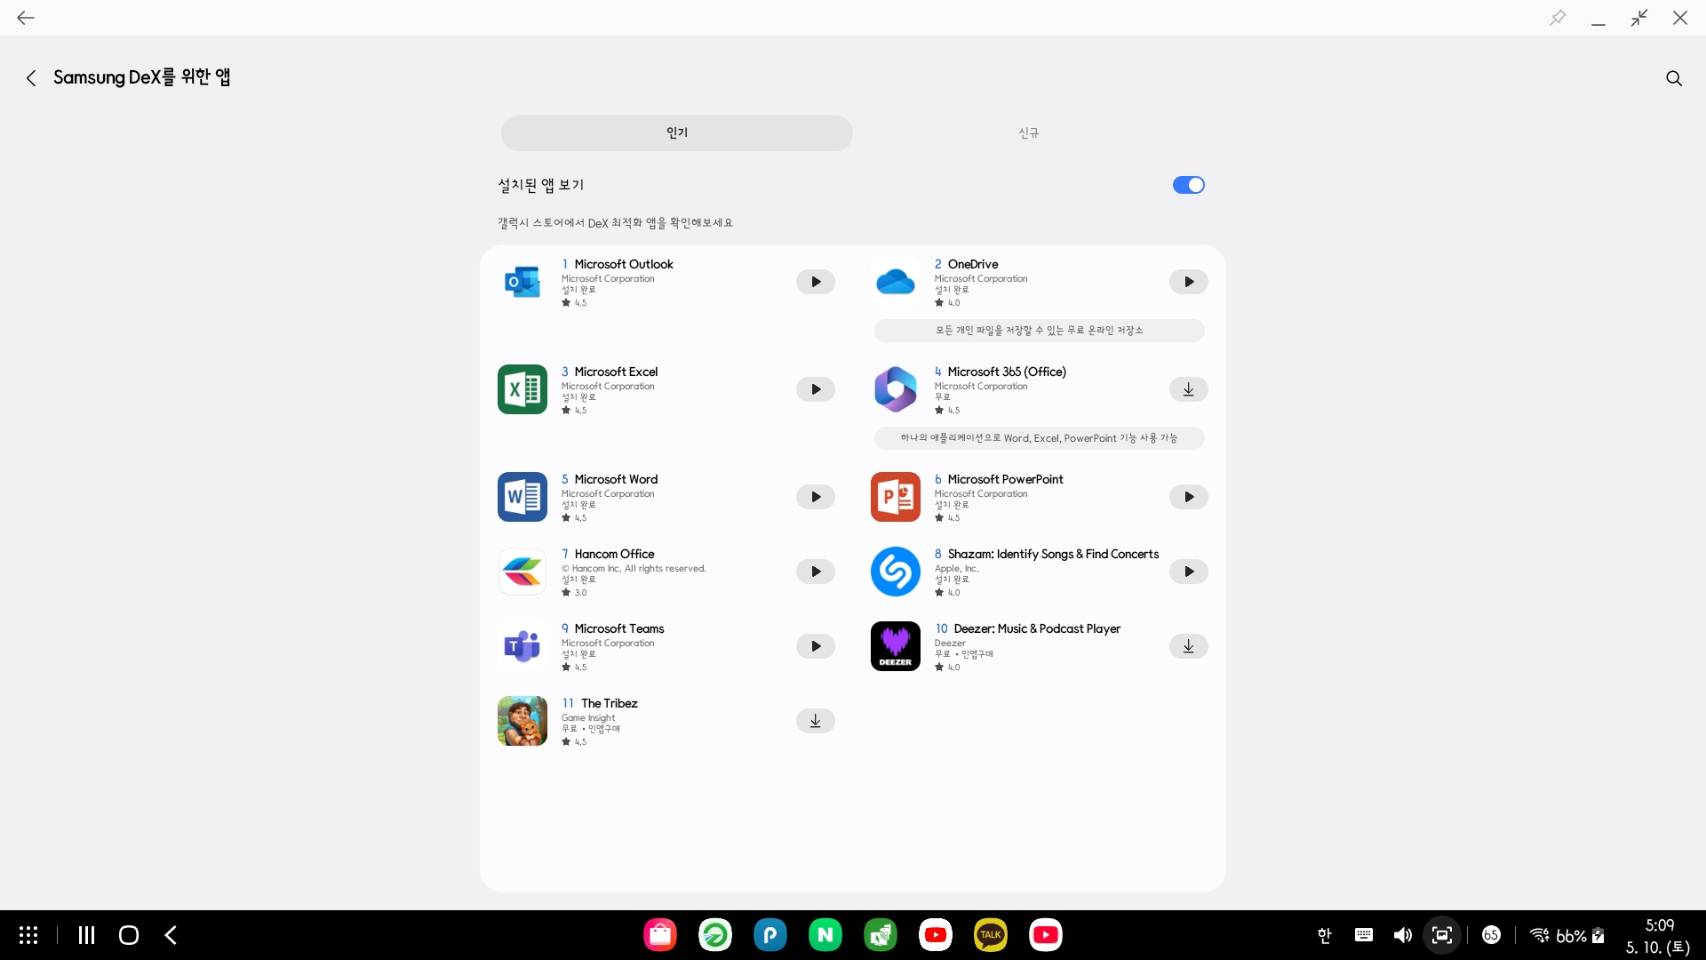
Task: Click the OneDrive cloud app icon
Action: 895,282
